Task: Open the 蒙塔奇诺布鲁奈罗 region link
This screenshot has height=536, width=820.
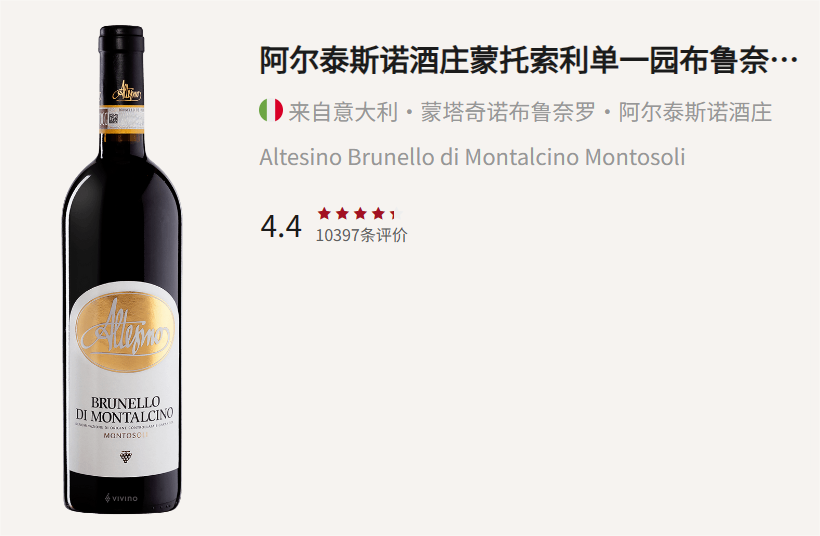Action: point(508,112)
